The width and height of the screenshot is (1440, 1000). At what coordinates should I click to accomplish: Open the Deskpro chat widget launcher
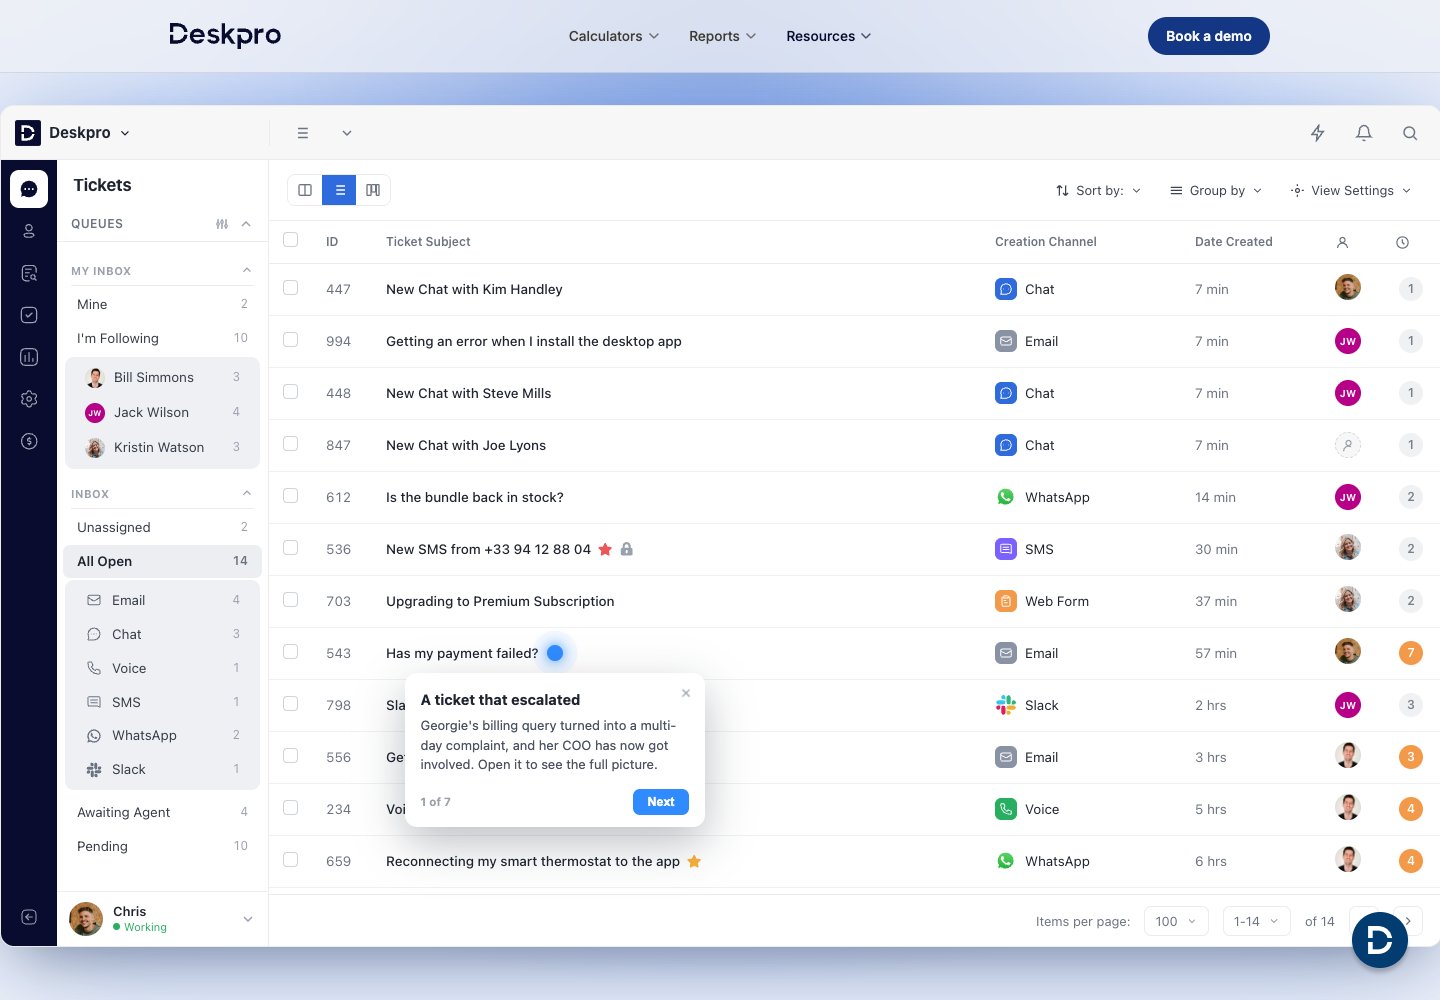pos(1380,940)
